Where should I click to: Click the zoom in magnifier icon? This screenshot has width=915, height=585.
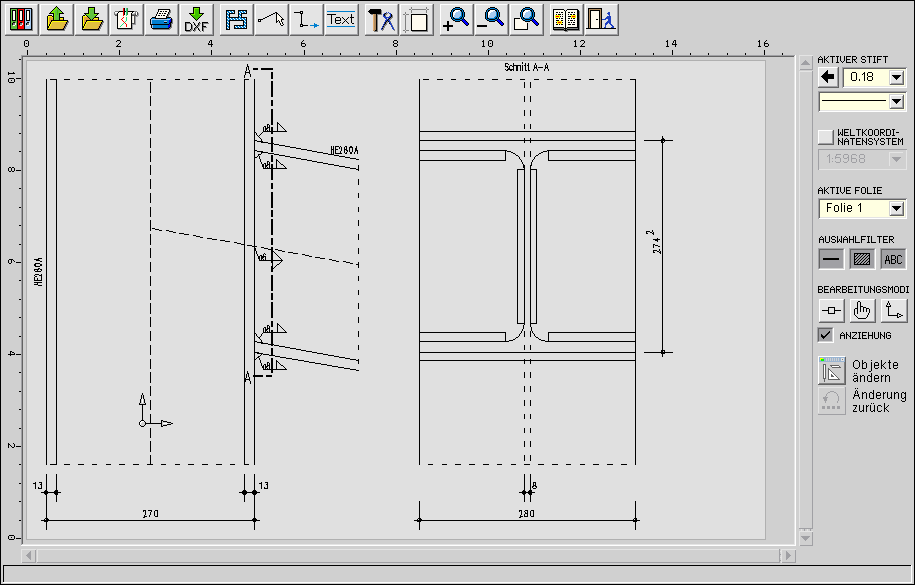pyautogui.click(x=456, y=19)
